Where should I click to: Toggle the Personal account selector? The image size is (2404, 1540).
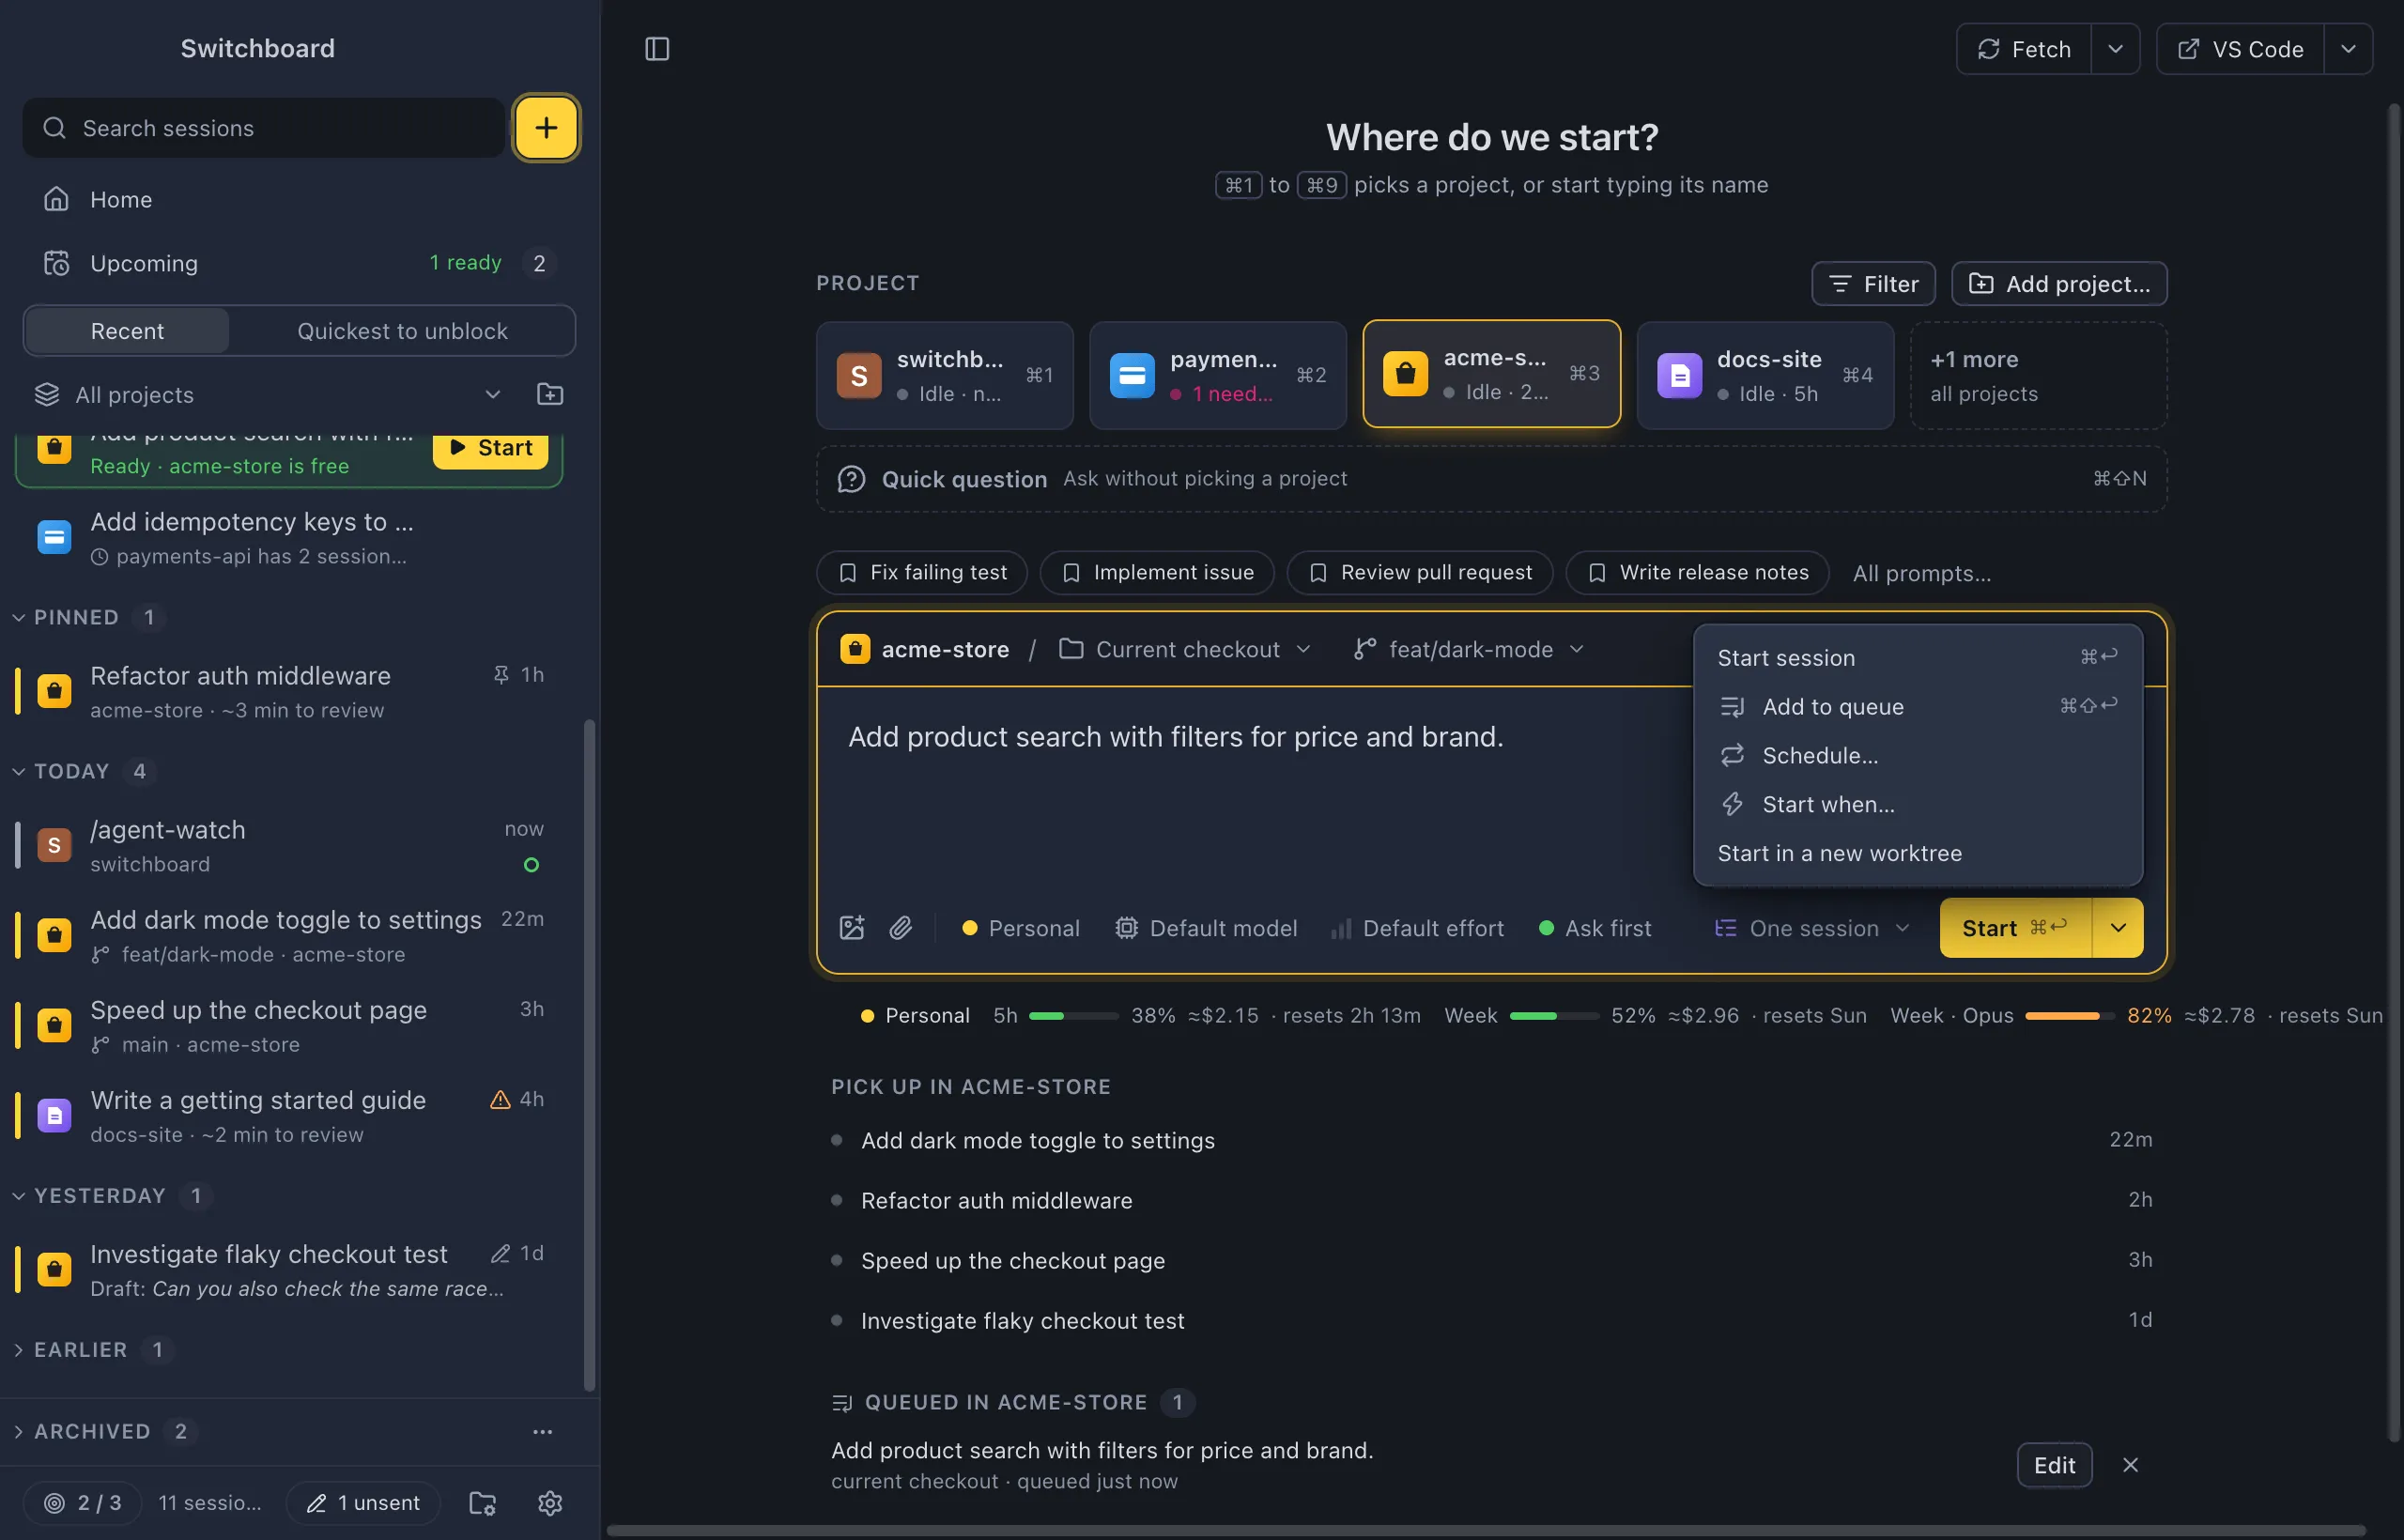(1021, 928)
